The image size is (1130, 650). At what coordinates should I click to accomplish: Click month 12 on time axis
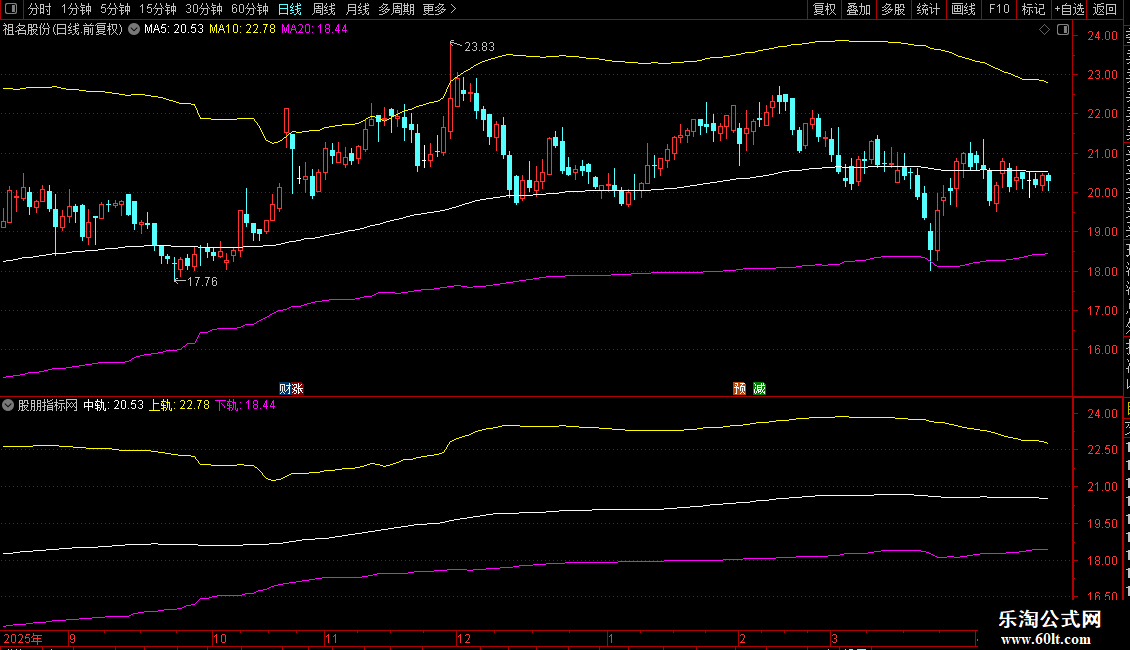pos(463,638)
